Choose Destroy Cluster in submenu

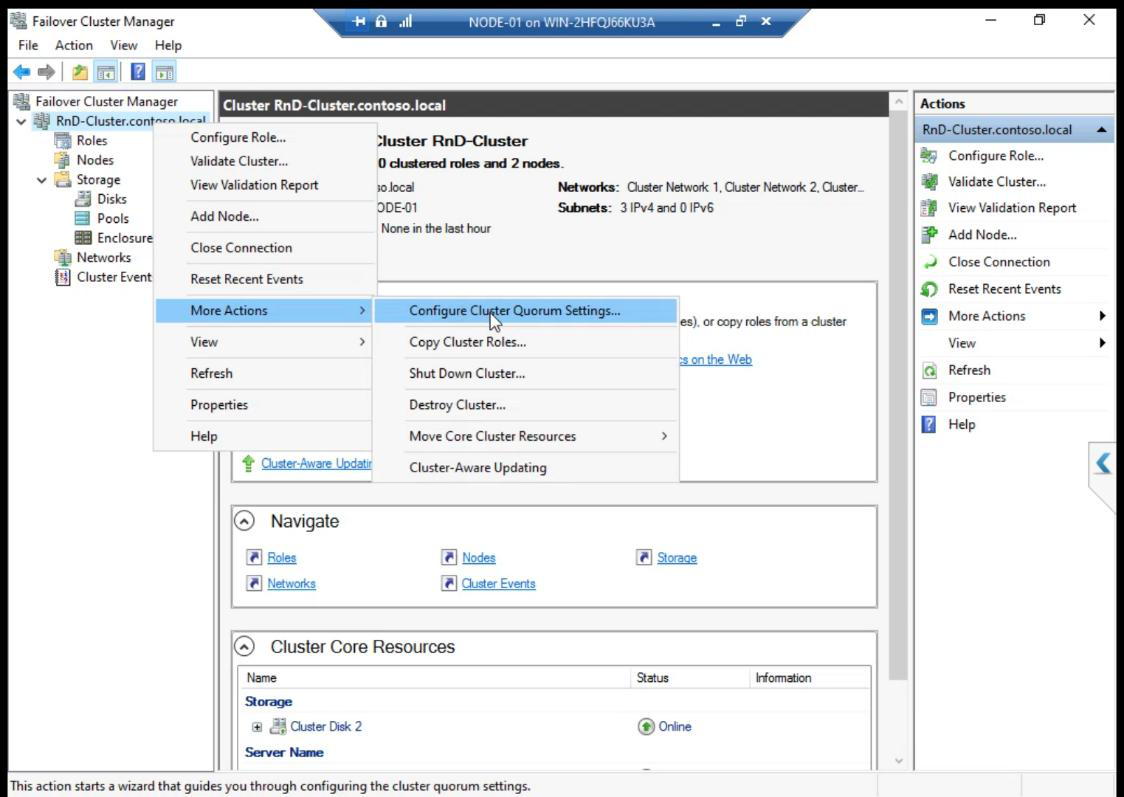[526, 405]
